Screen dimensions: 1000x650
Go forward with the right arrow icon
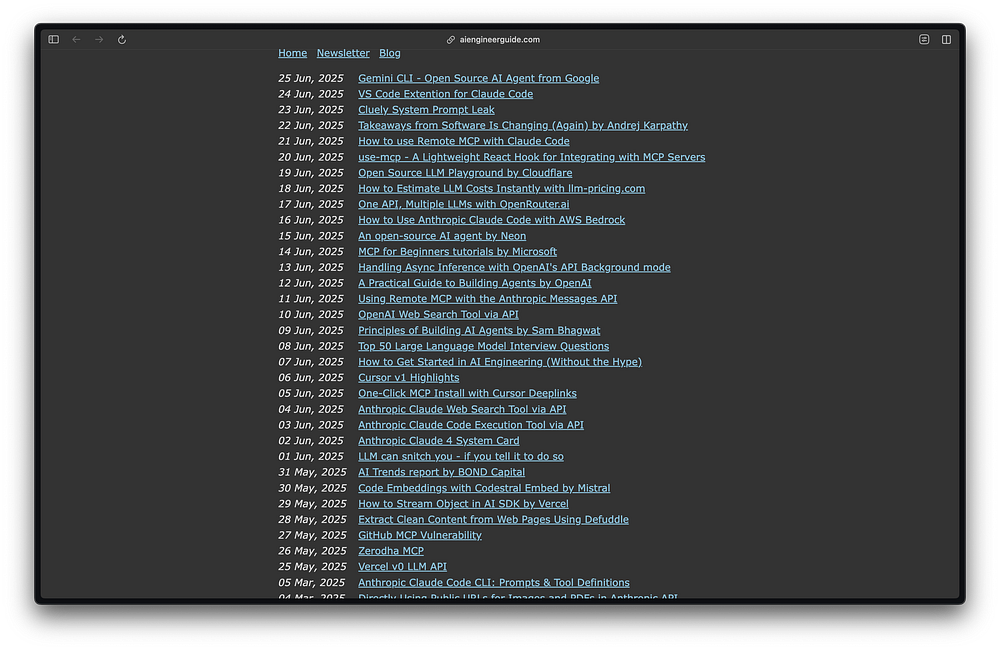99,40
